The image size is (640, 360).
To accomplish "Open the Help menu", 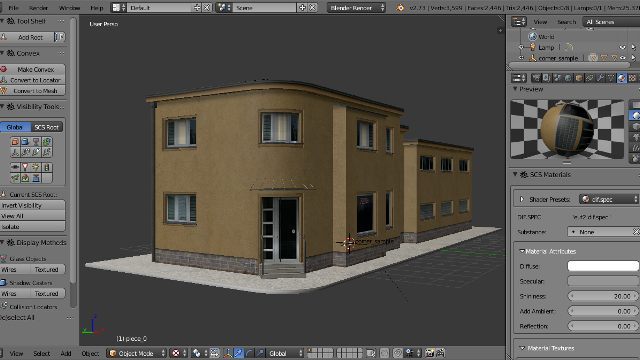I will [x=96, y=8].
